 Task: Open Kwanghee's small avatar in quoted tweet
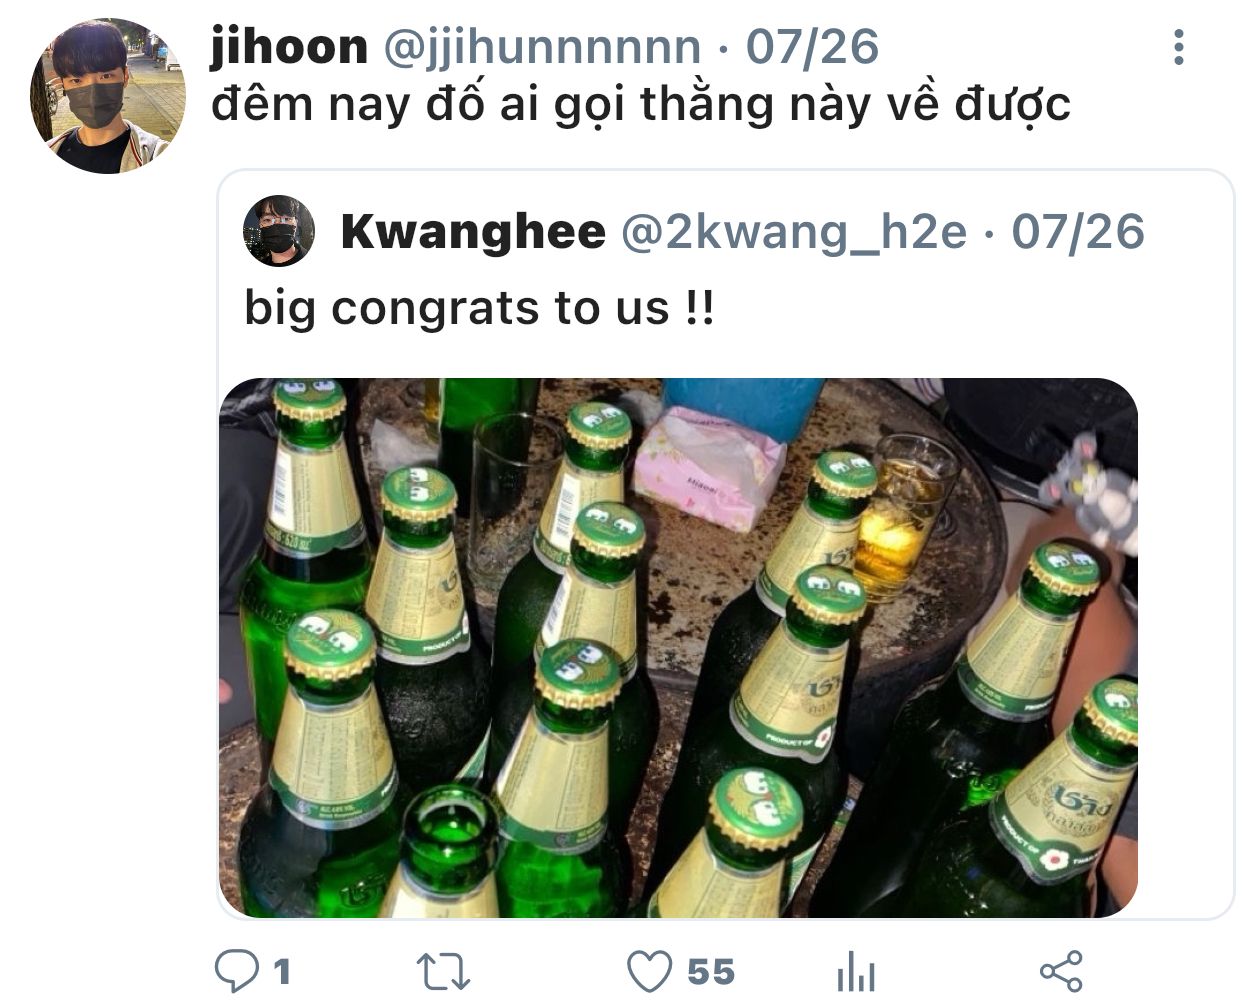tap(279, 231)
